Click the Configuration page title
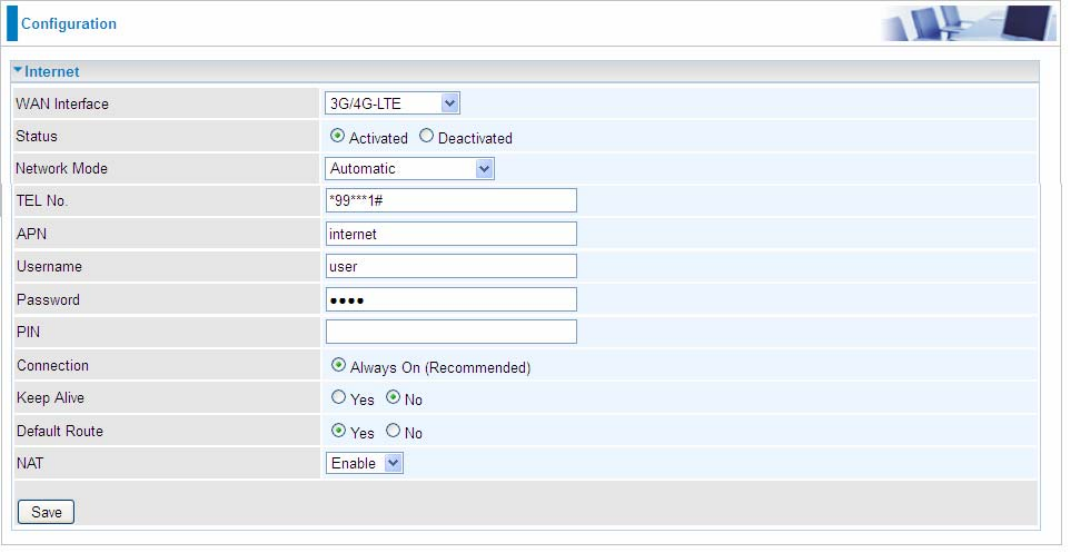The height and width of the screenshot is (552, 1070). tap(68, 24)
